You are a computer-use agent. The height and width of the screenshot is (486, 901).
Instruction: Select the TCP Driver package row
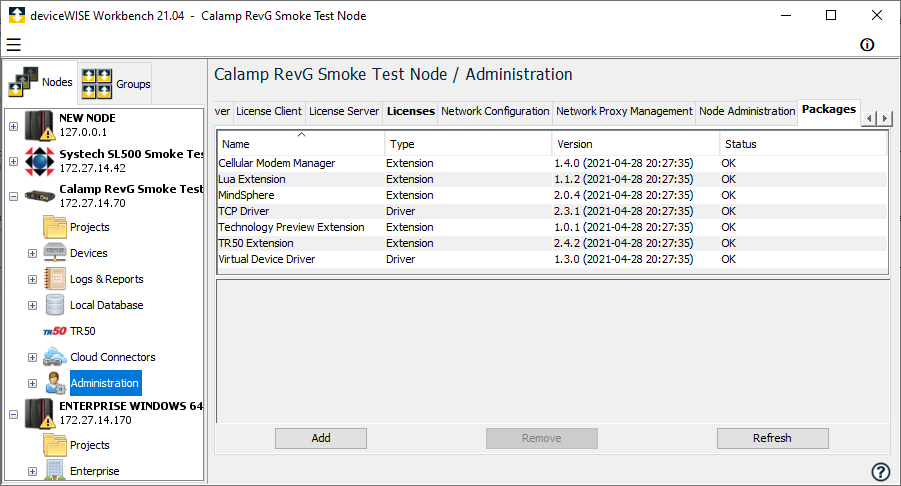[552, 211]
